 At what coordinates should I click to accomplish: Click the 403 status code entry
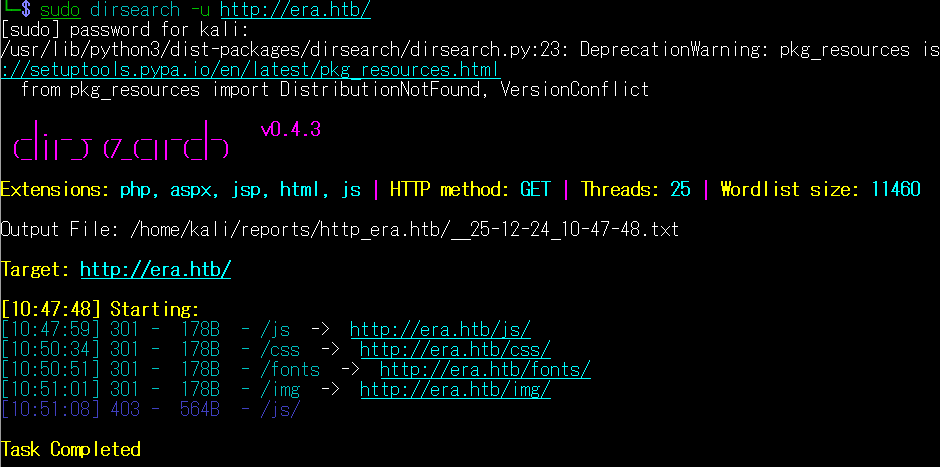(124, 410)
